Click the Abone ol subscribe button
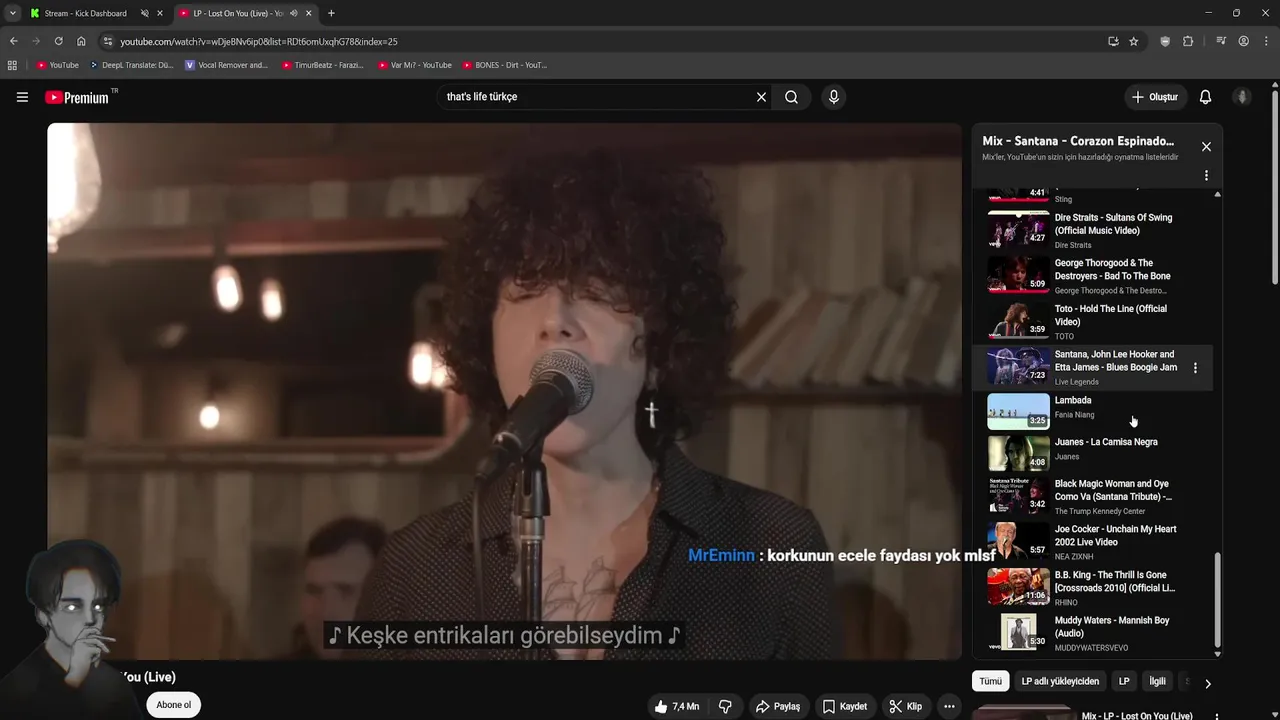This screenshot has width=1280, height=720. point(173,705)
